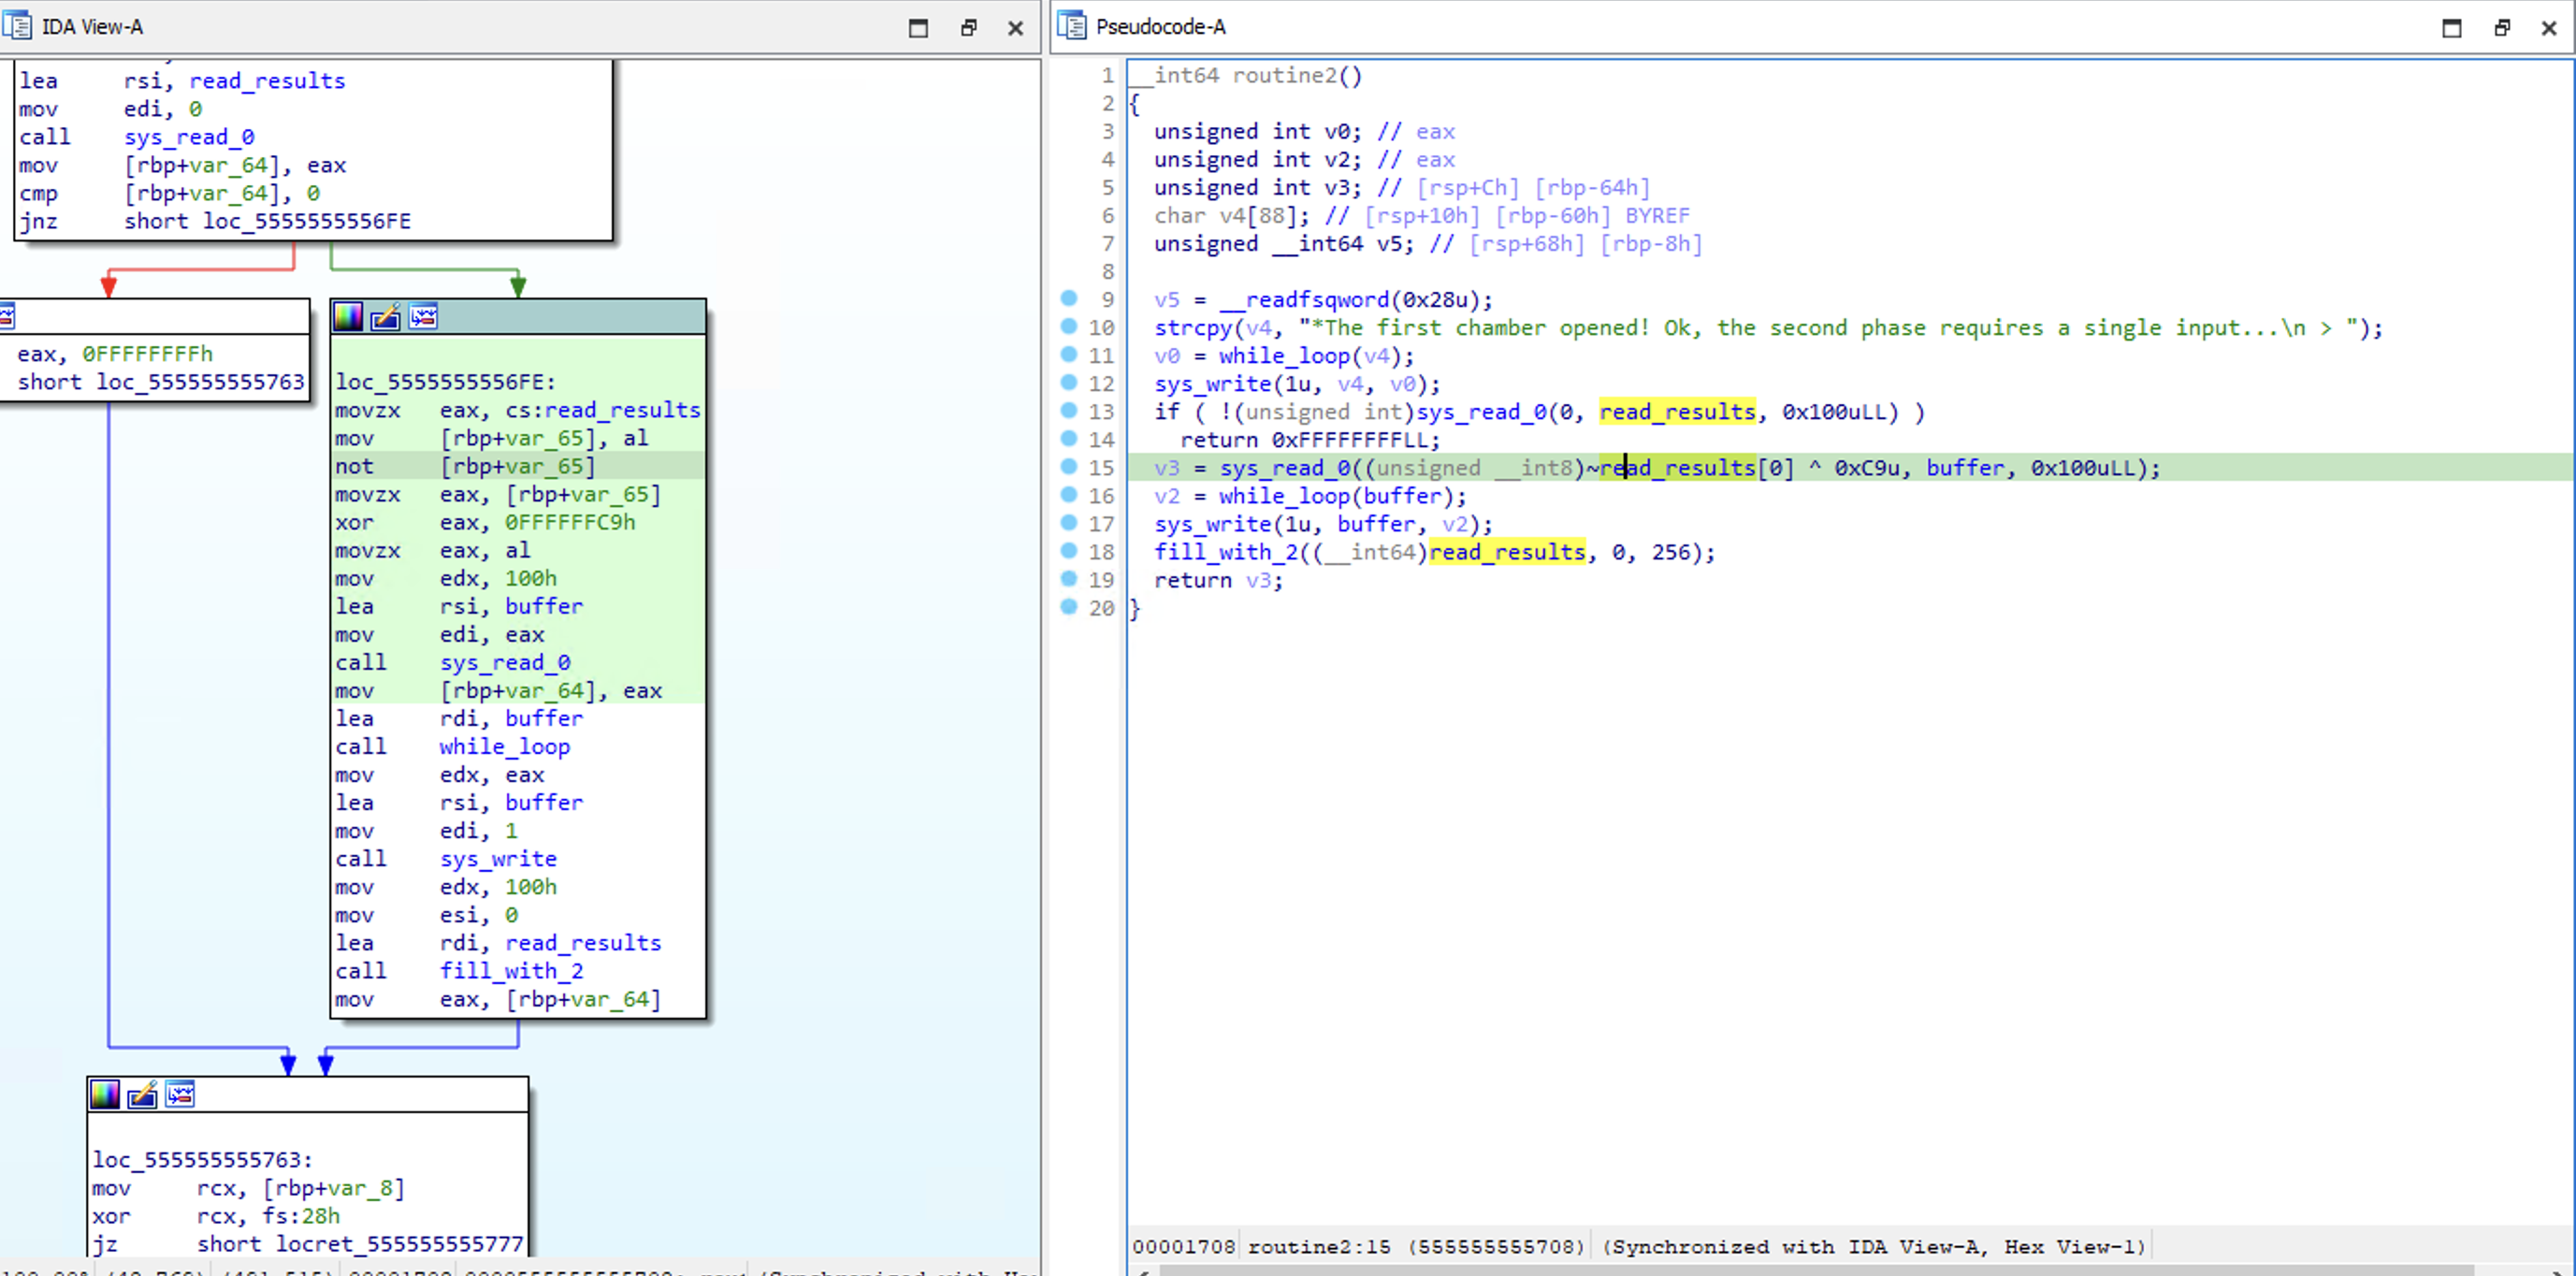Click 'call while_loop' in the disassembly graph
This screenshot has height=1276, width=2576.
click(452, 746)
